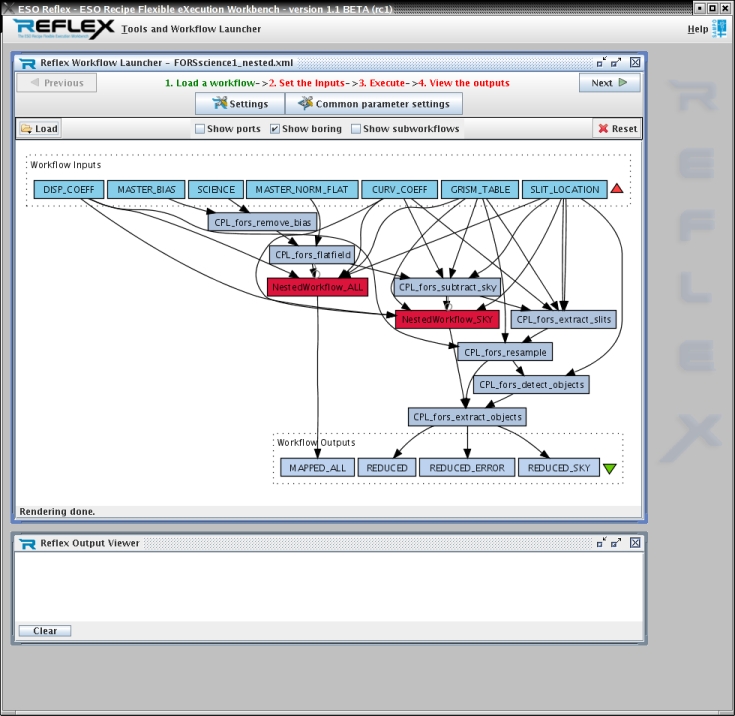
Task: Open the Tools and Workflow Launcher menu
Action: coord(191,29)
